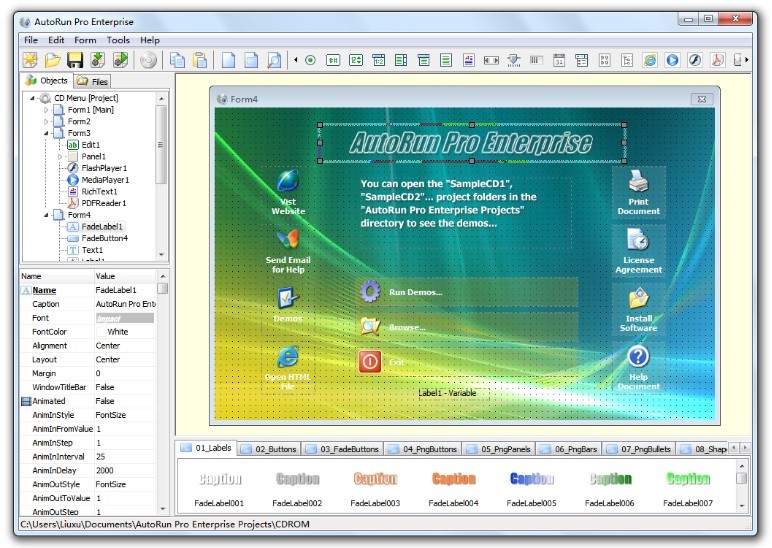The width and height of the screenshot is (772, 548).
Task: Collapse the Animated property group
Action: pos(25,401)
